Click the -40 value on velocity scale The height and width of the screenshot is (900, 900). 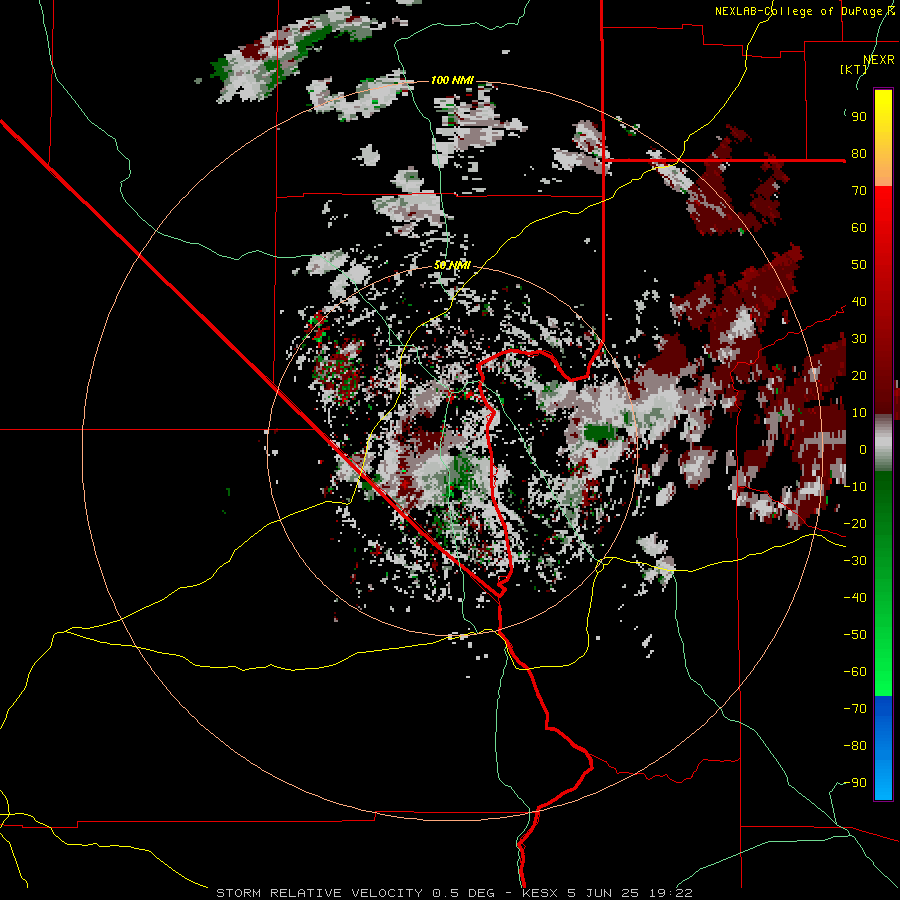click(x=855, y=598)
